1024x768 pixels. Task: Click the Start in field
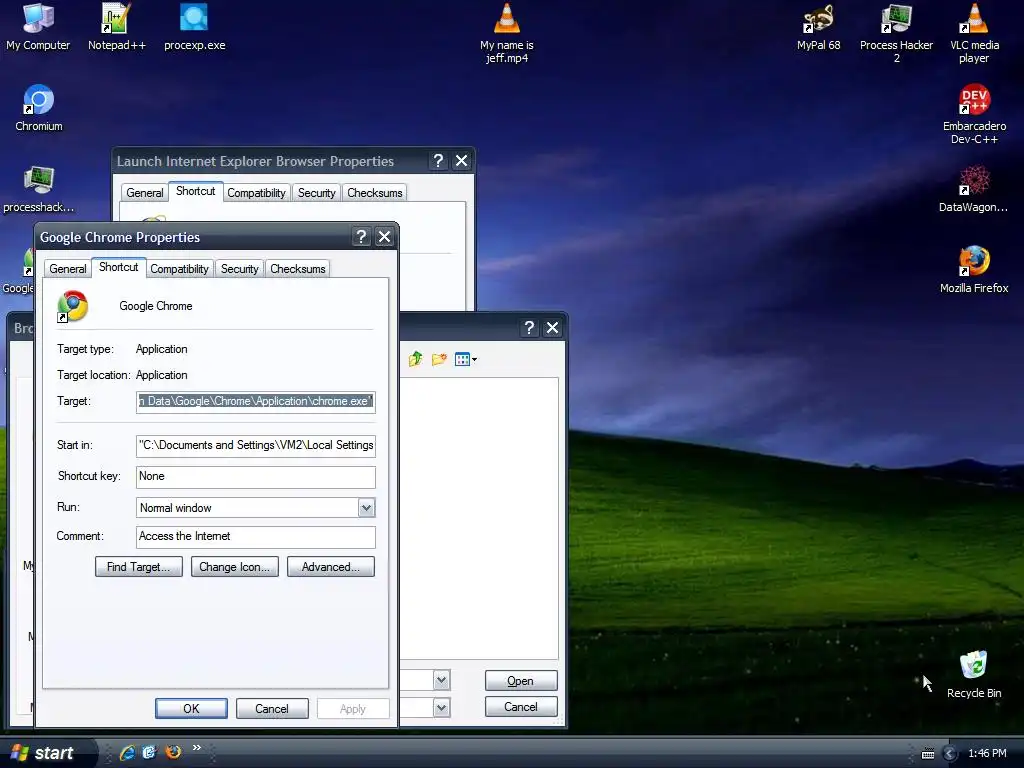point(255,445)
